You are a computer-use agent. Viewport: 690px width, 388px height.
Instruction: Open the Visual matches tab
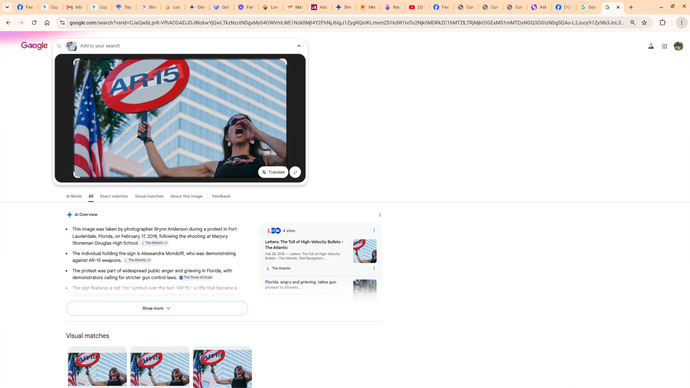coord(149,196)
